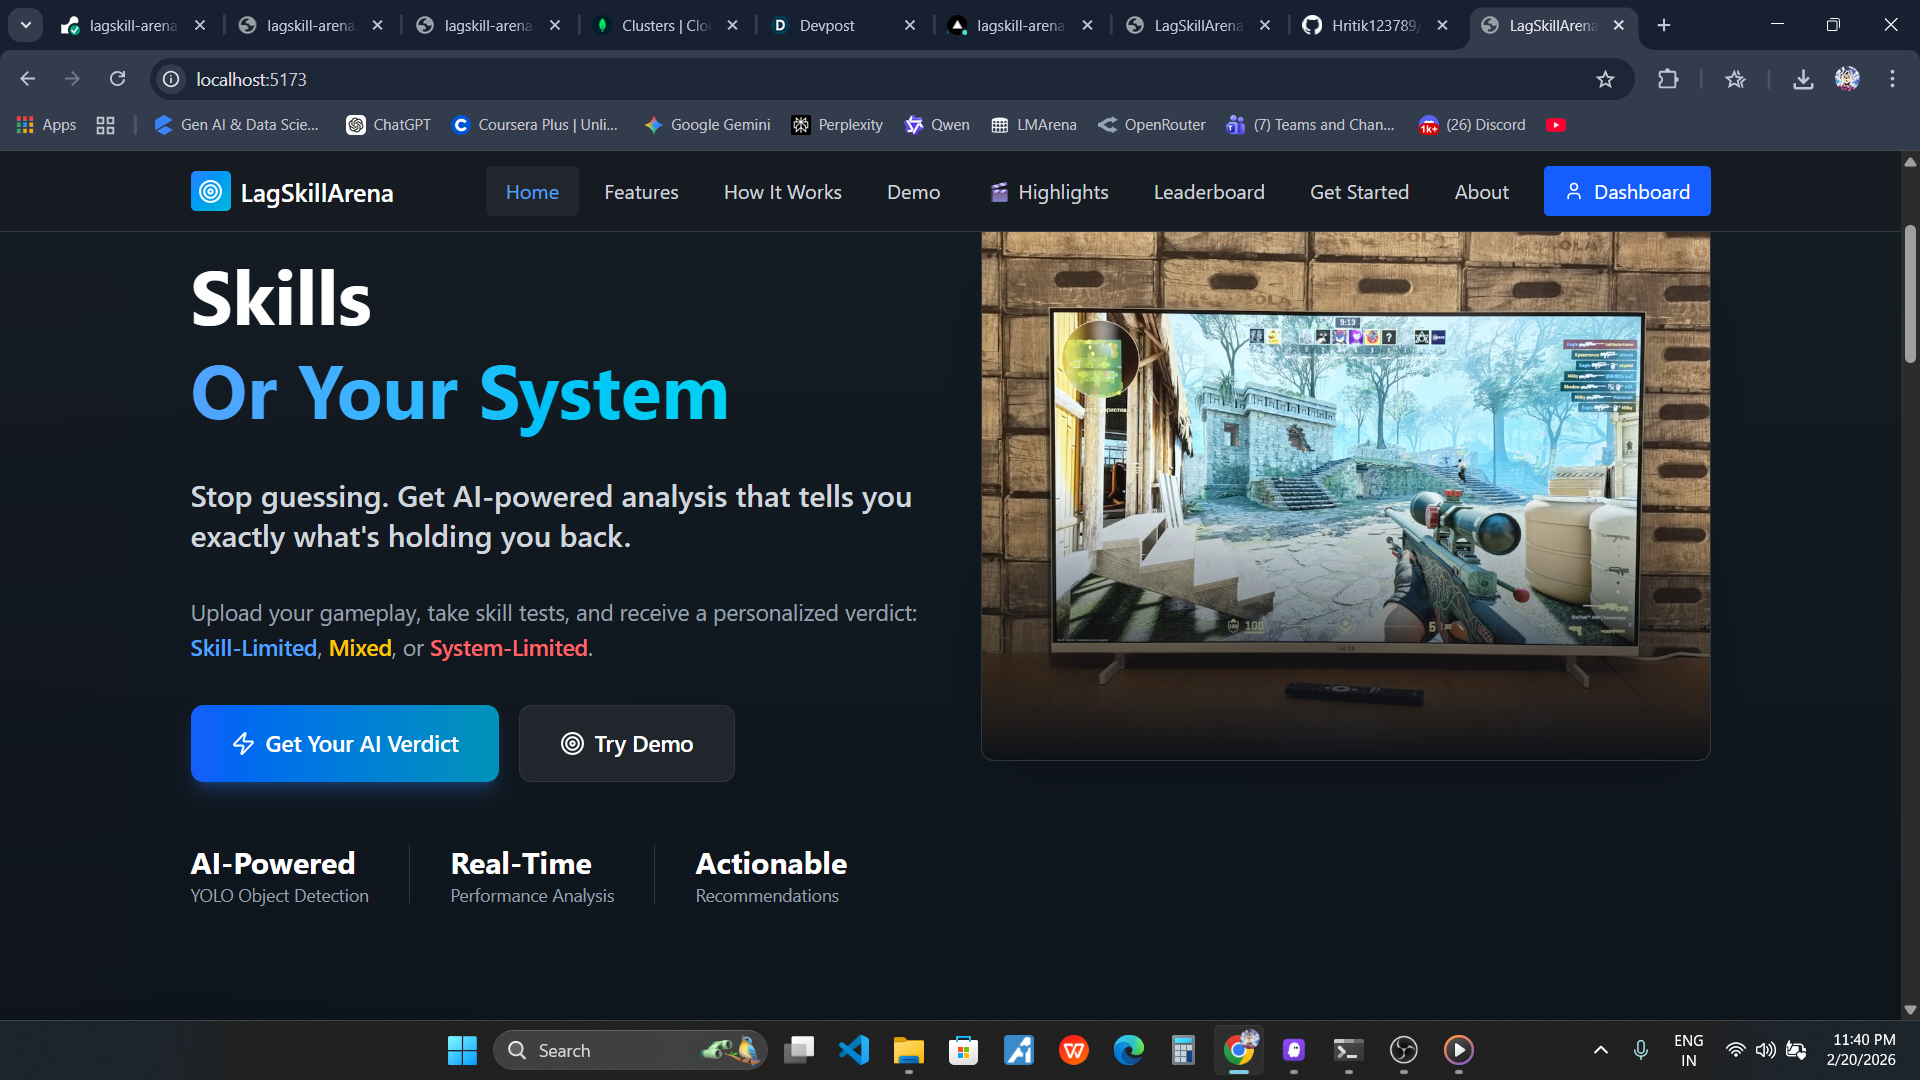
Task: Click the LagSkillArena target logo icon
Action: point(210,192)
